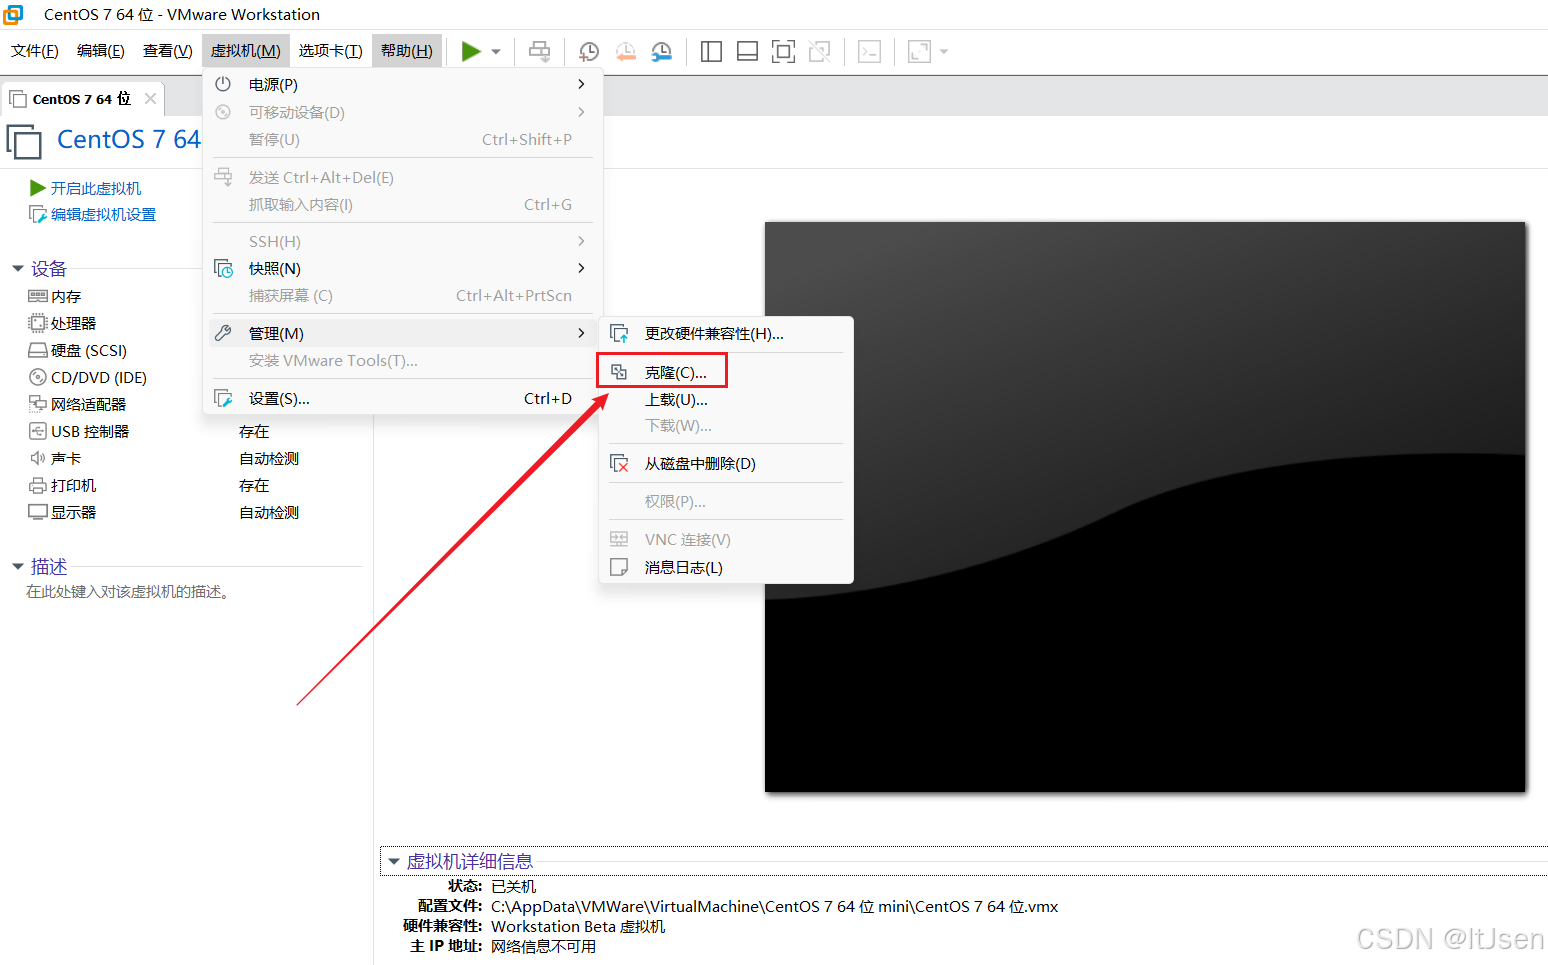Open the 编辑(E) menu

coord(101,51)
